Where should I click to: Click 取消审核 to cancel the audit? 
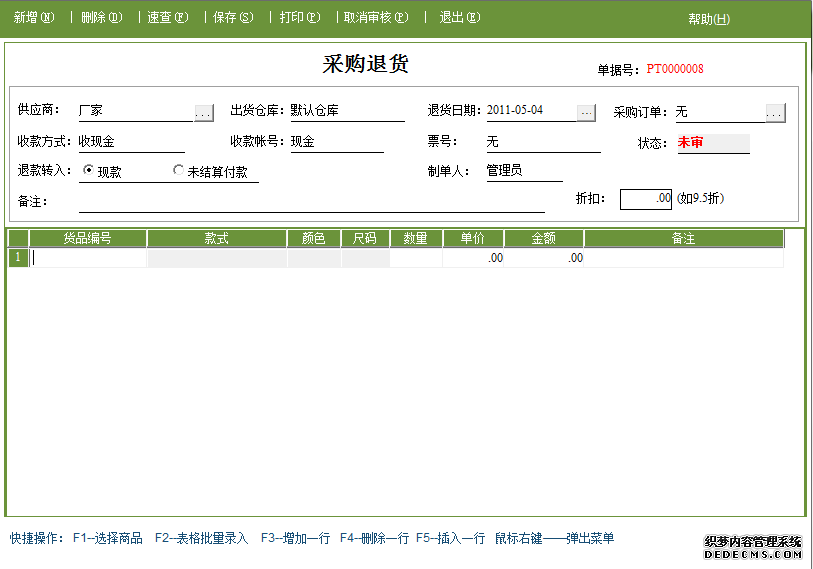tap(376, 17)
